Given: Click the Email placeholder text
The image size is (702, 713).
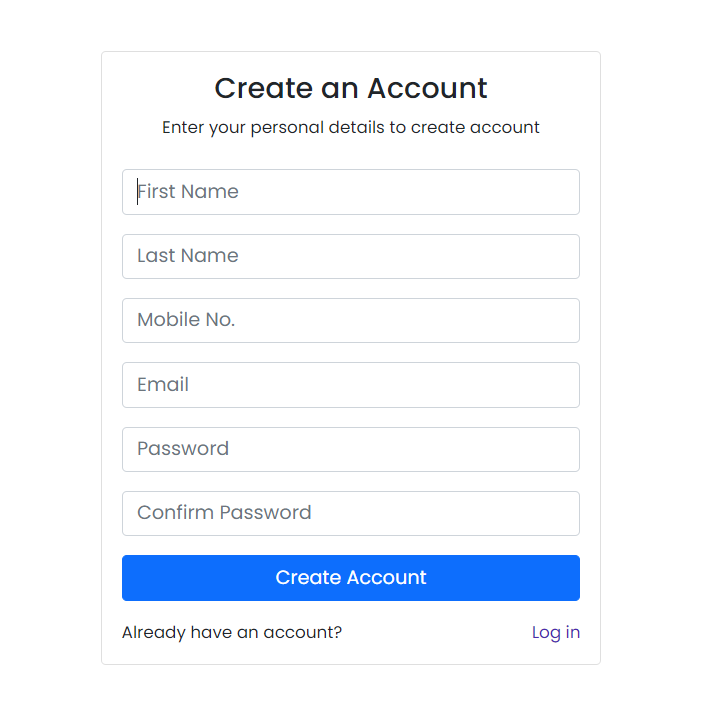Looking at the screenshot, I should coord(163,385).
